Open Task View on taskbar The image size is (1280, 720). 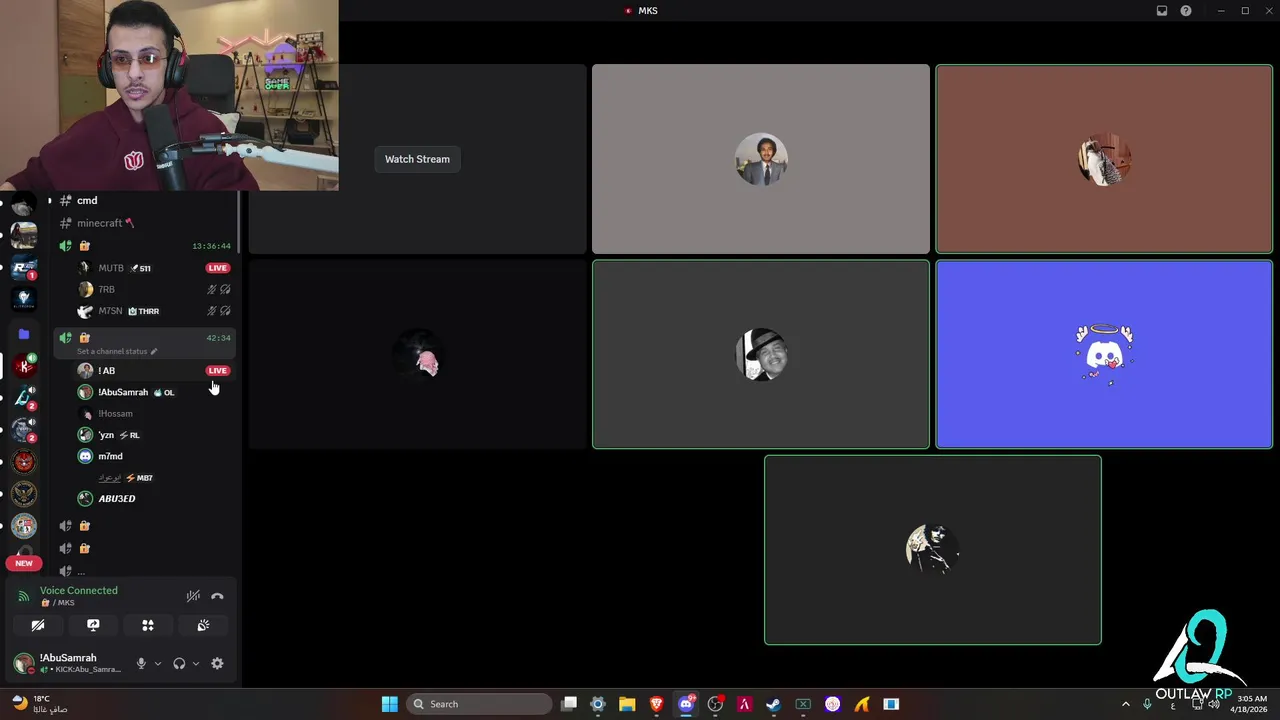click(569, 704)
